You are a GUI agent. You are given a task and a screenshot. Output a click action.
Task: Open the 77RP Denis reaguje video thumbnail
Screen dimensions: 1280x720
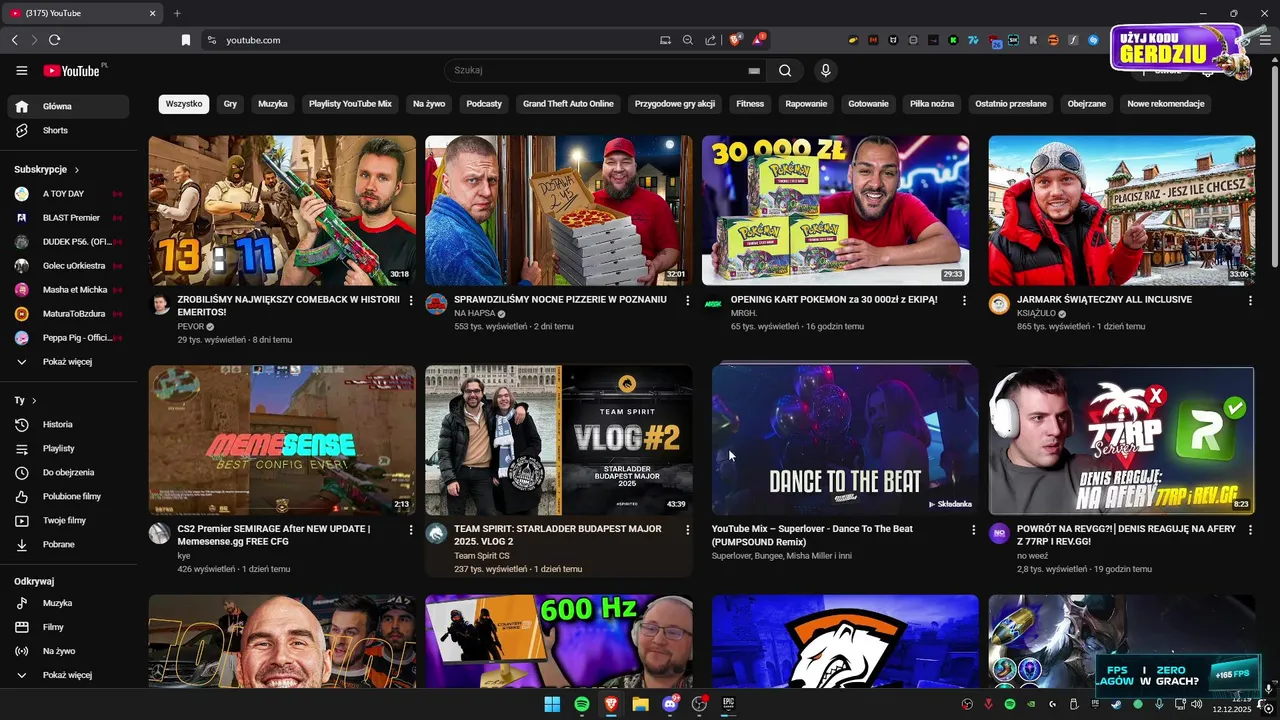point(1122,440)
